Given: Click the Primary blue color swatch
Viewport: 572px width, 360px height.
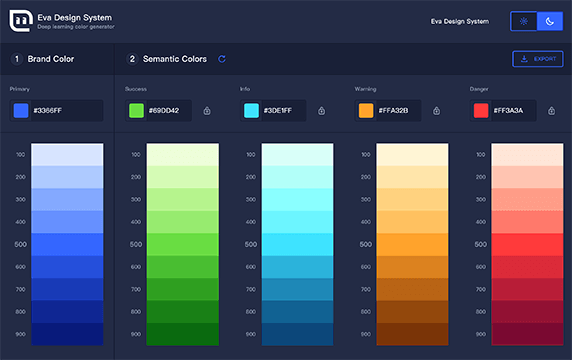Looking at the screenshot, I should (x=21, y=111).
